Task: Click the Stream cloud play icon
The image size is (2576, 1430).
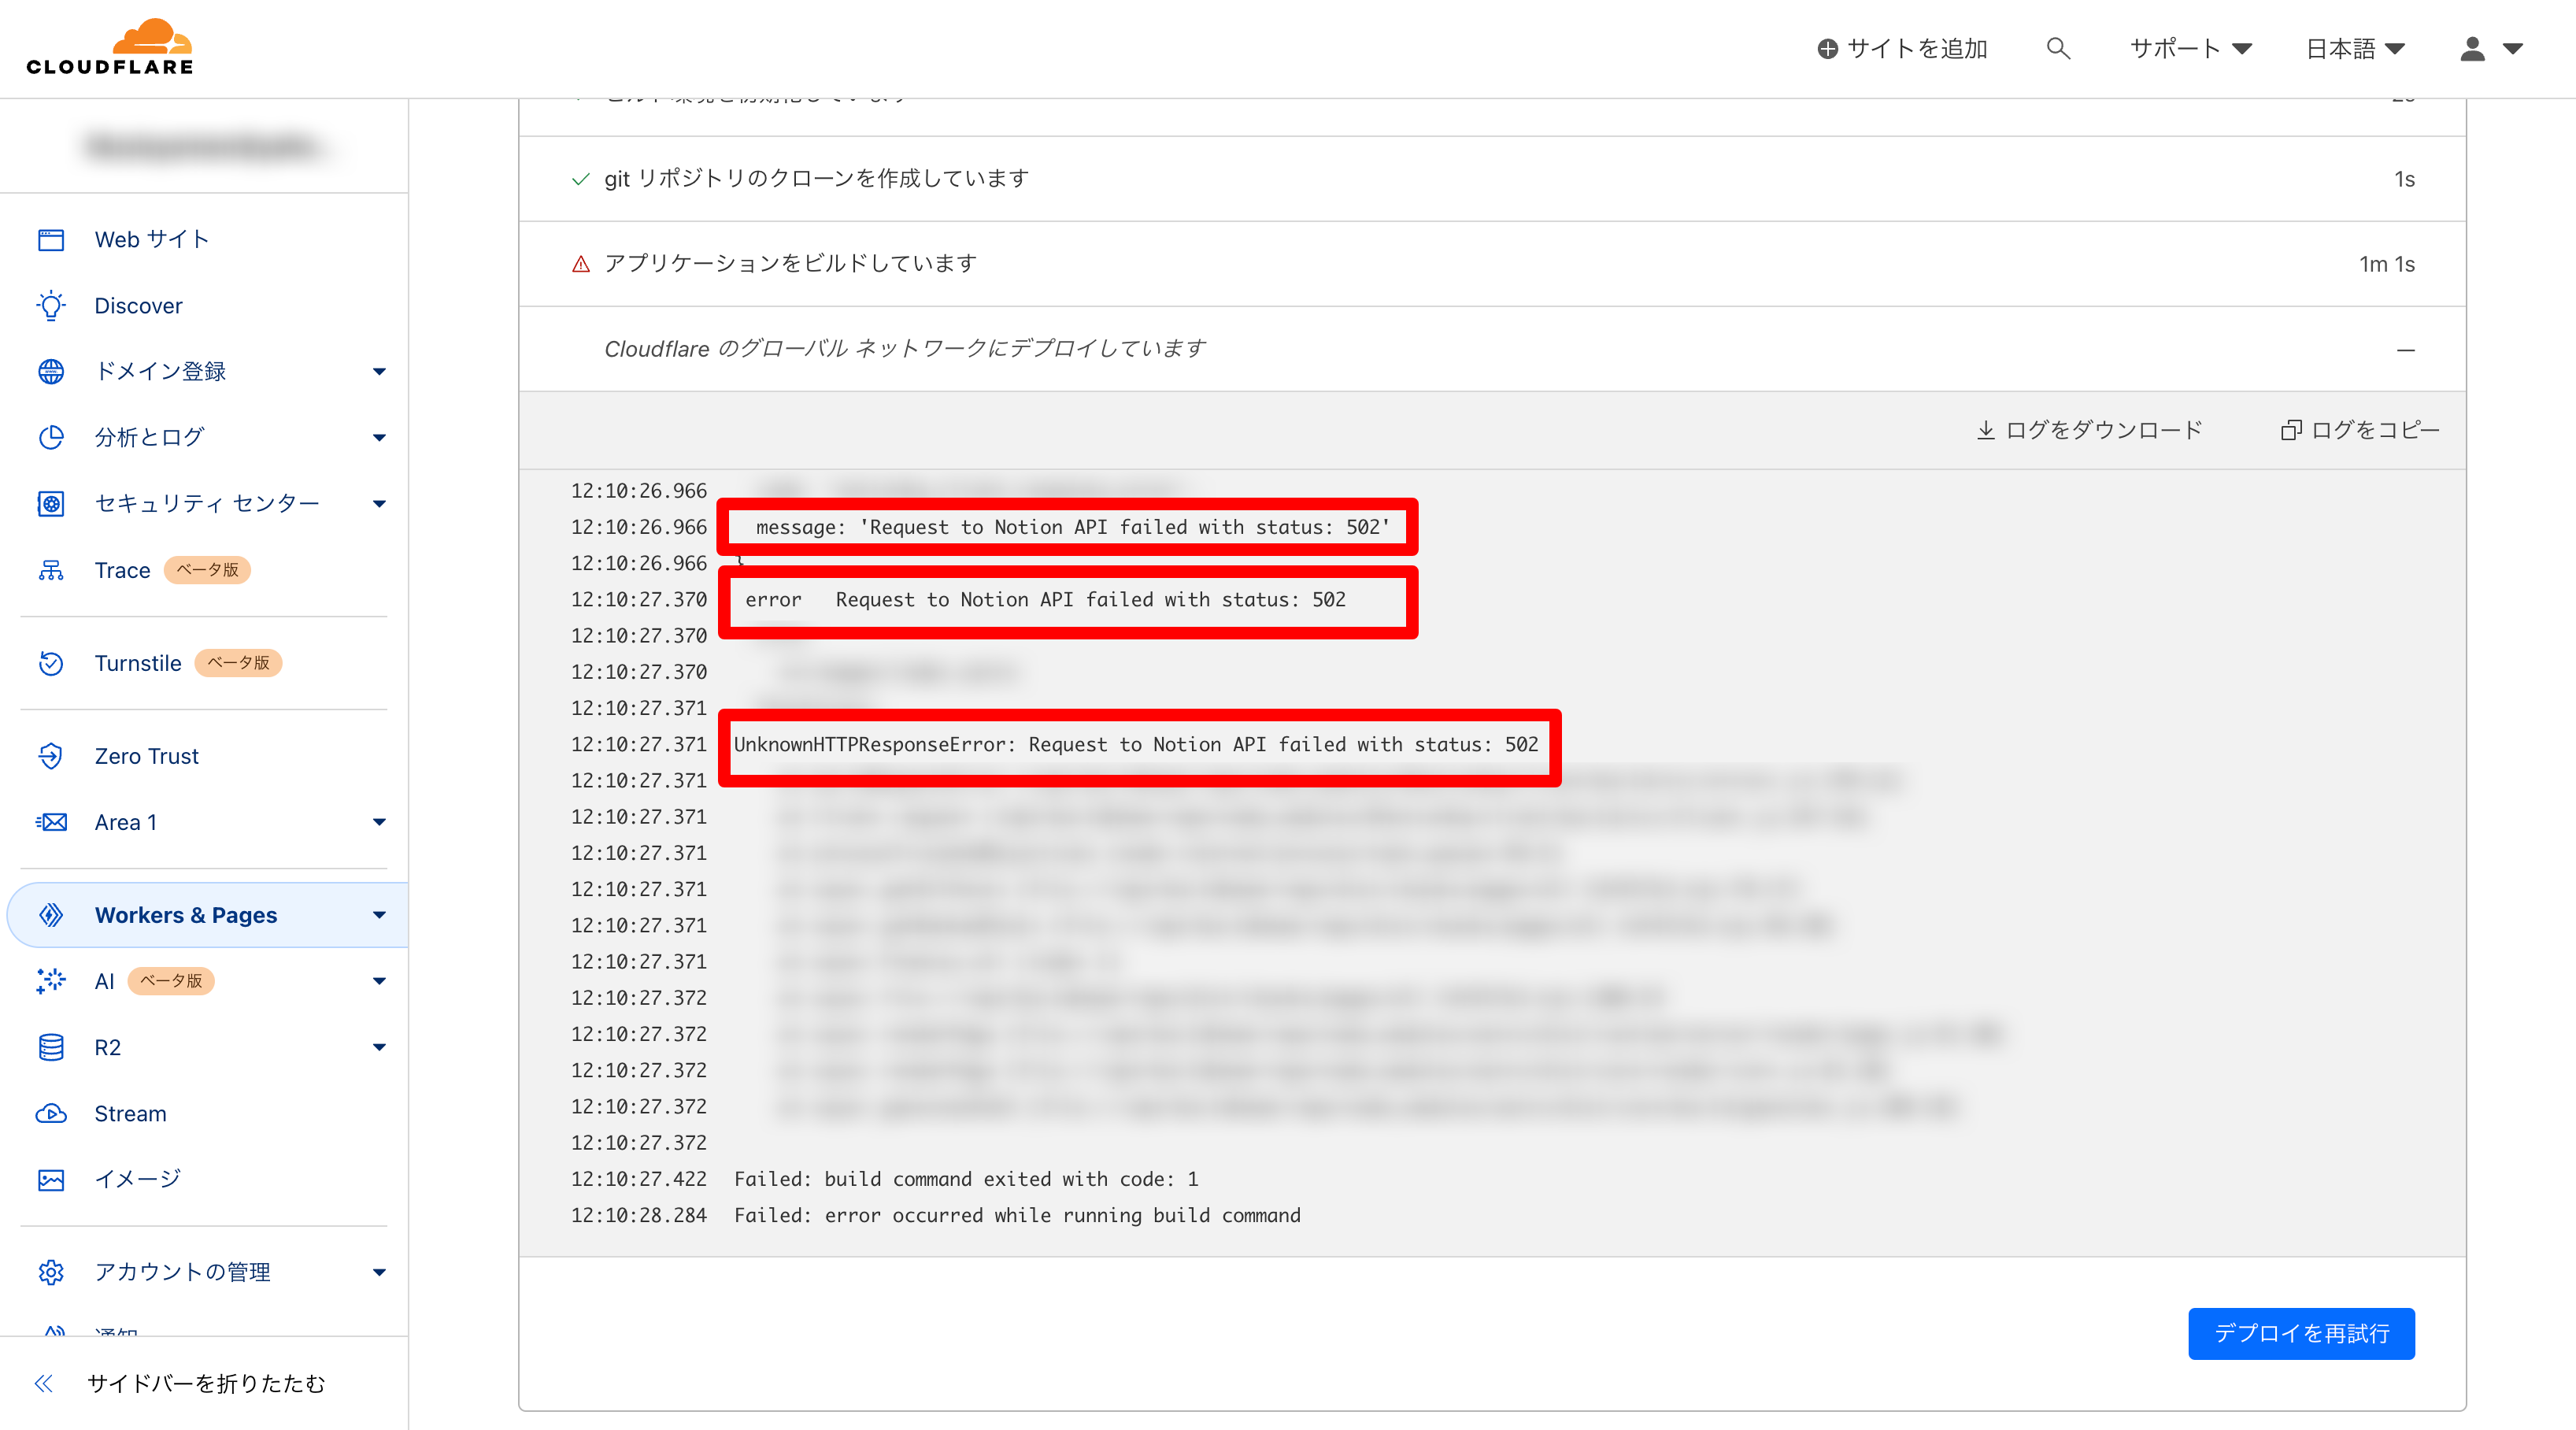Action: (51, 1114)
